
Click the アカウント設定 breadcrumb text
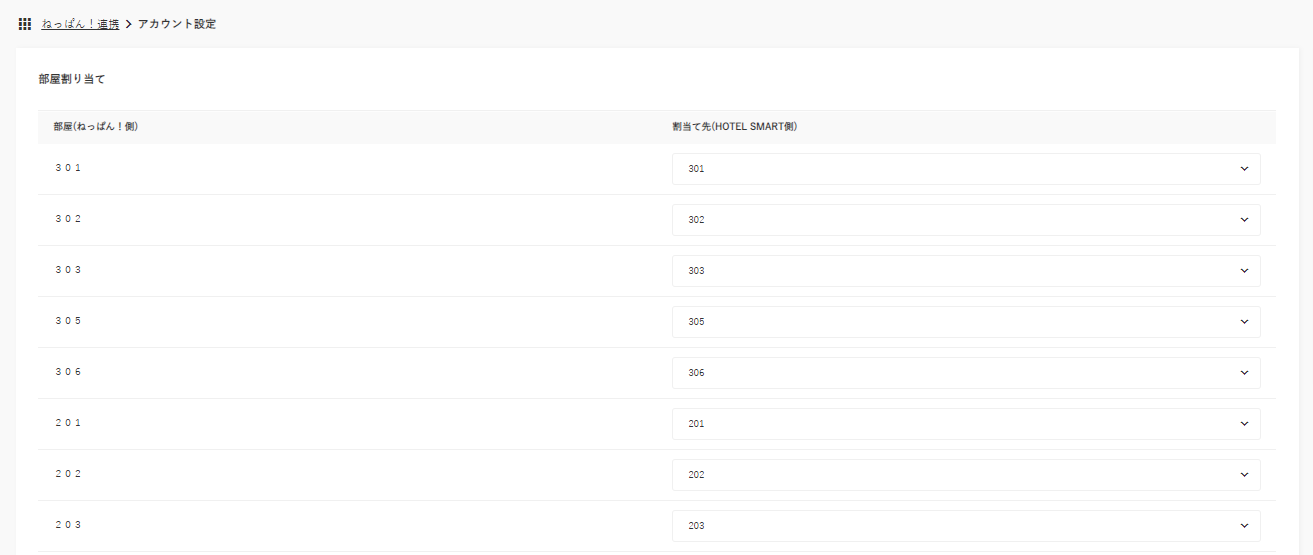(x=177, y=24)
